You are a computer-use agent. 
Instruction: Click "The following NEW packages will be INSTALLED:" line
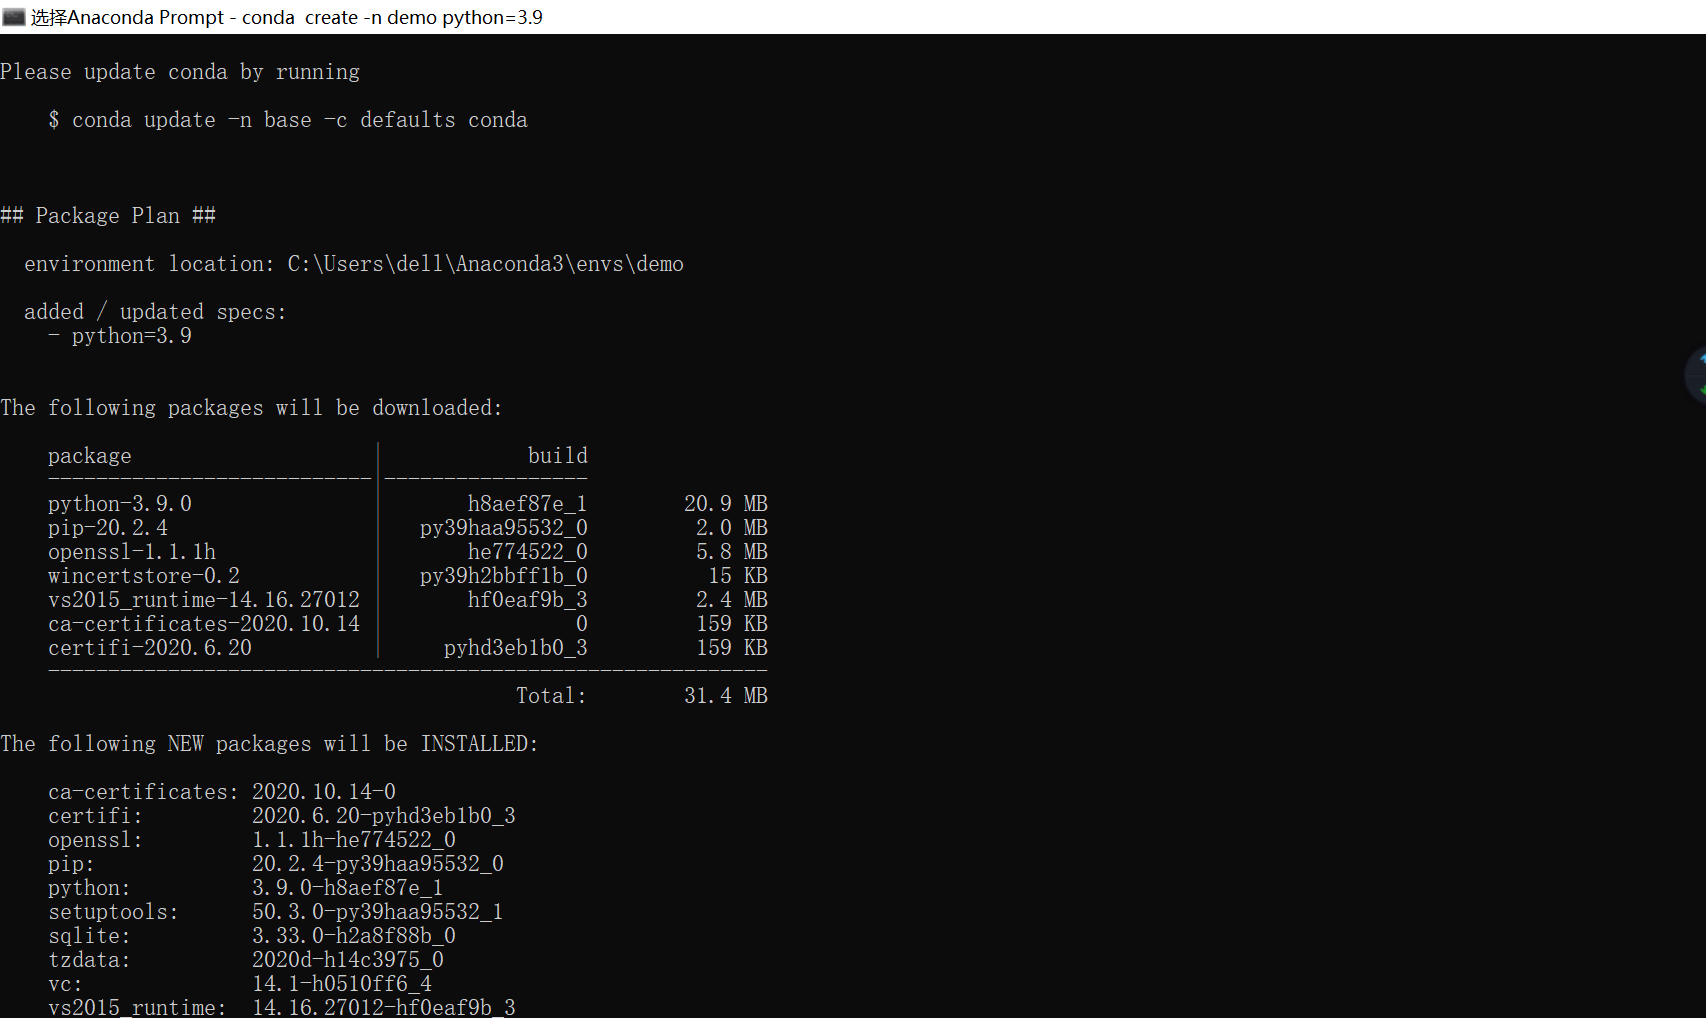click(x=270, y=744)
